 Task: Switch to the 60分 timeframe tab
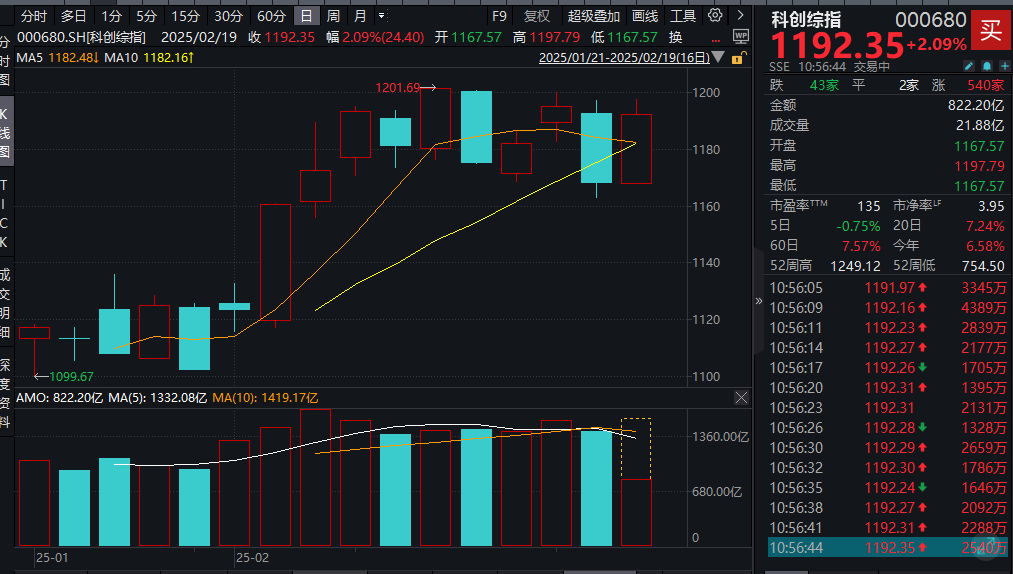pyautogui.click(x=271, y=16)
